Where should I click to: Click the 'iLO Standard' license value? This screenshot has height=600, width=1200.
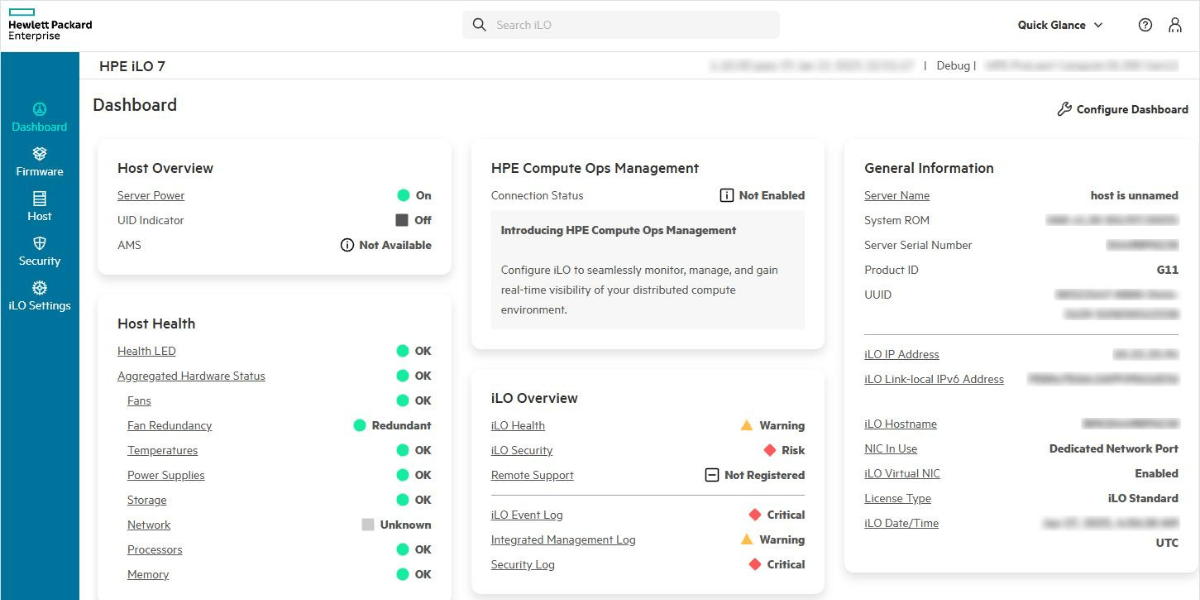click(x=1143, y=499)
